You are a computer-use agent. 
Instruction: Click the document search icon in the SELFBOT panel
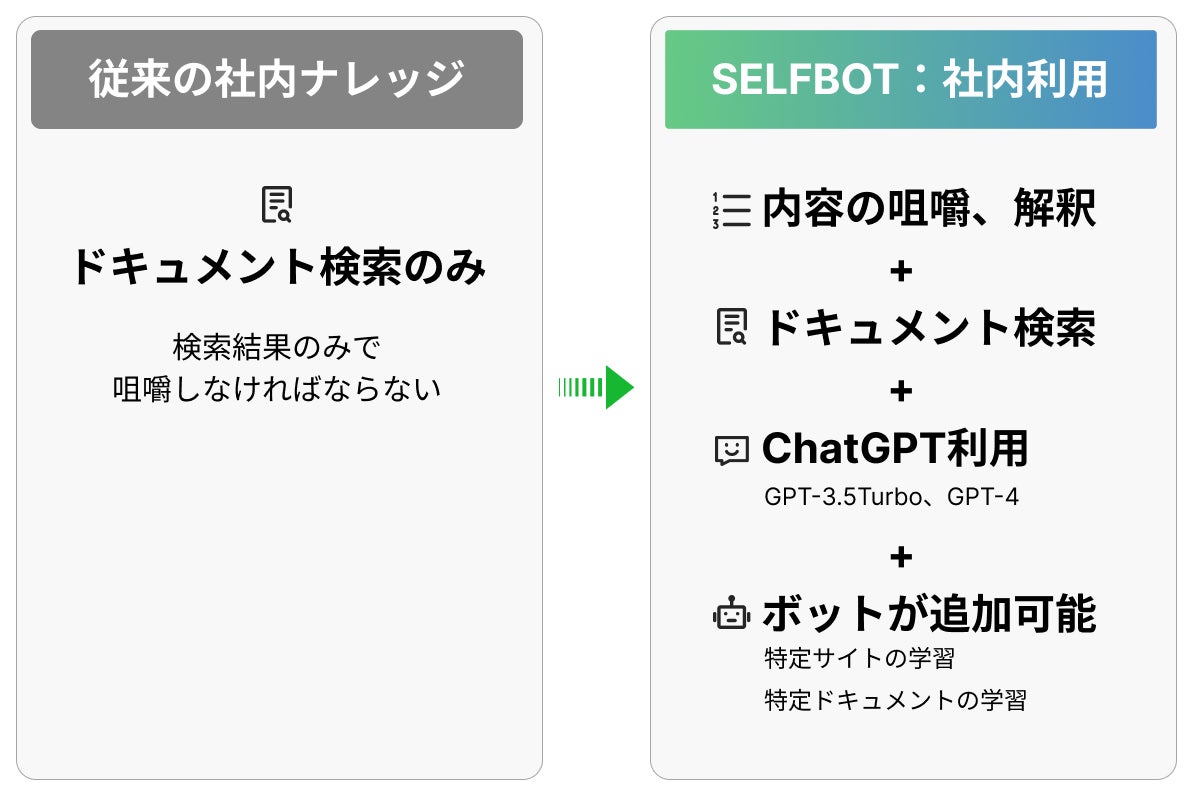click(x=732, y=328)
